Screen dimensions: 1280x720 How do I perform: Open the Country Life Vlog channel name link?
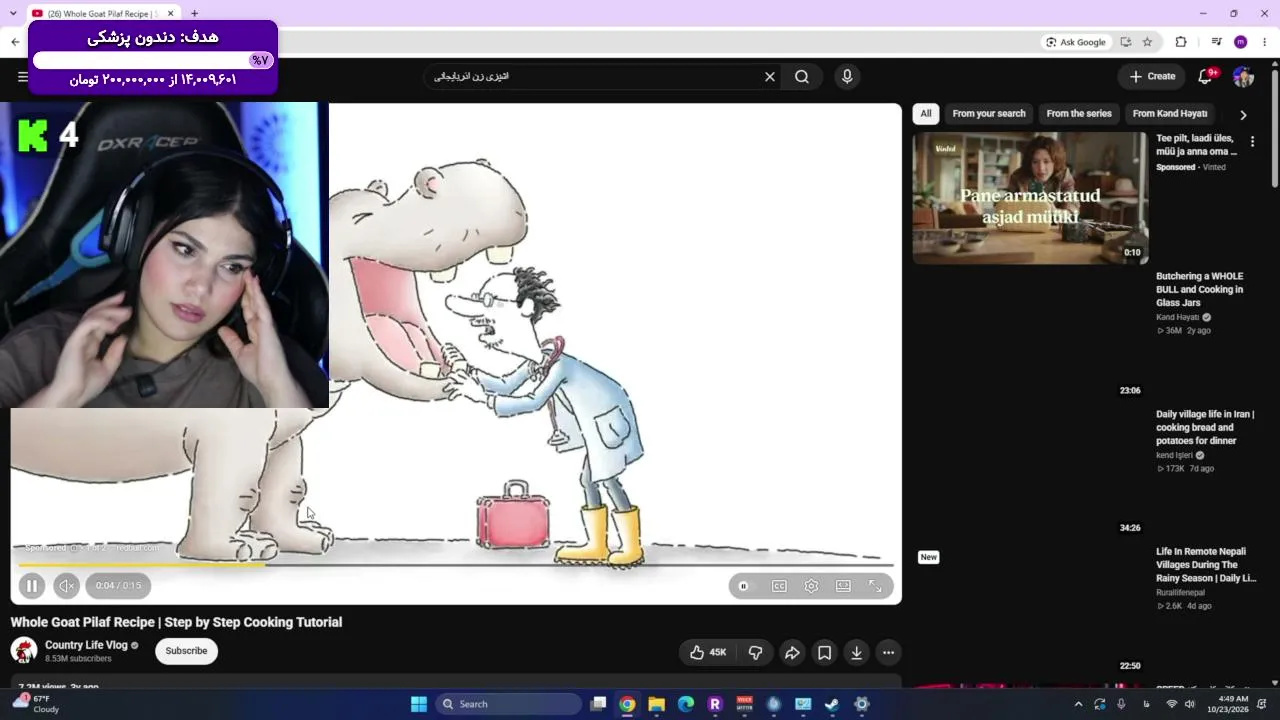(86, 645)
